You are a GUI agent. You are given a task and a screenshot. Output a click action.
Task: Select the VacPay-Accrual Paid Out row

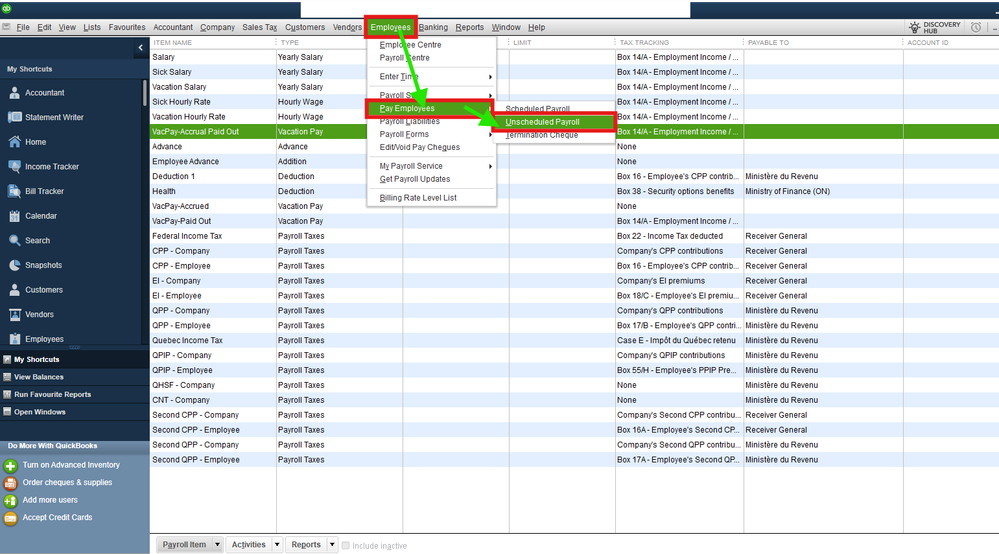tap(195, 132)
